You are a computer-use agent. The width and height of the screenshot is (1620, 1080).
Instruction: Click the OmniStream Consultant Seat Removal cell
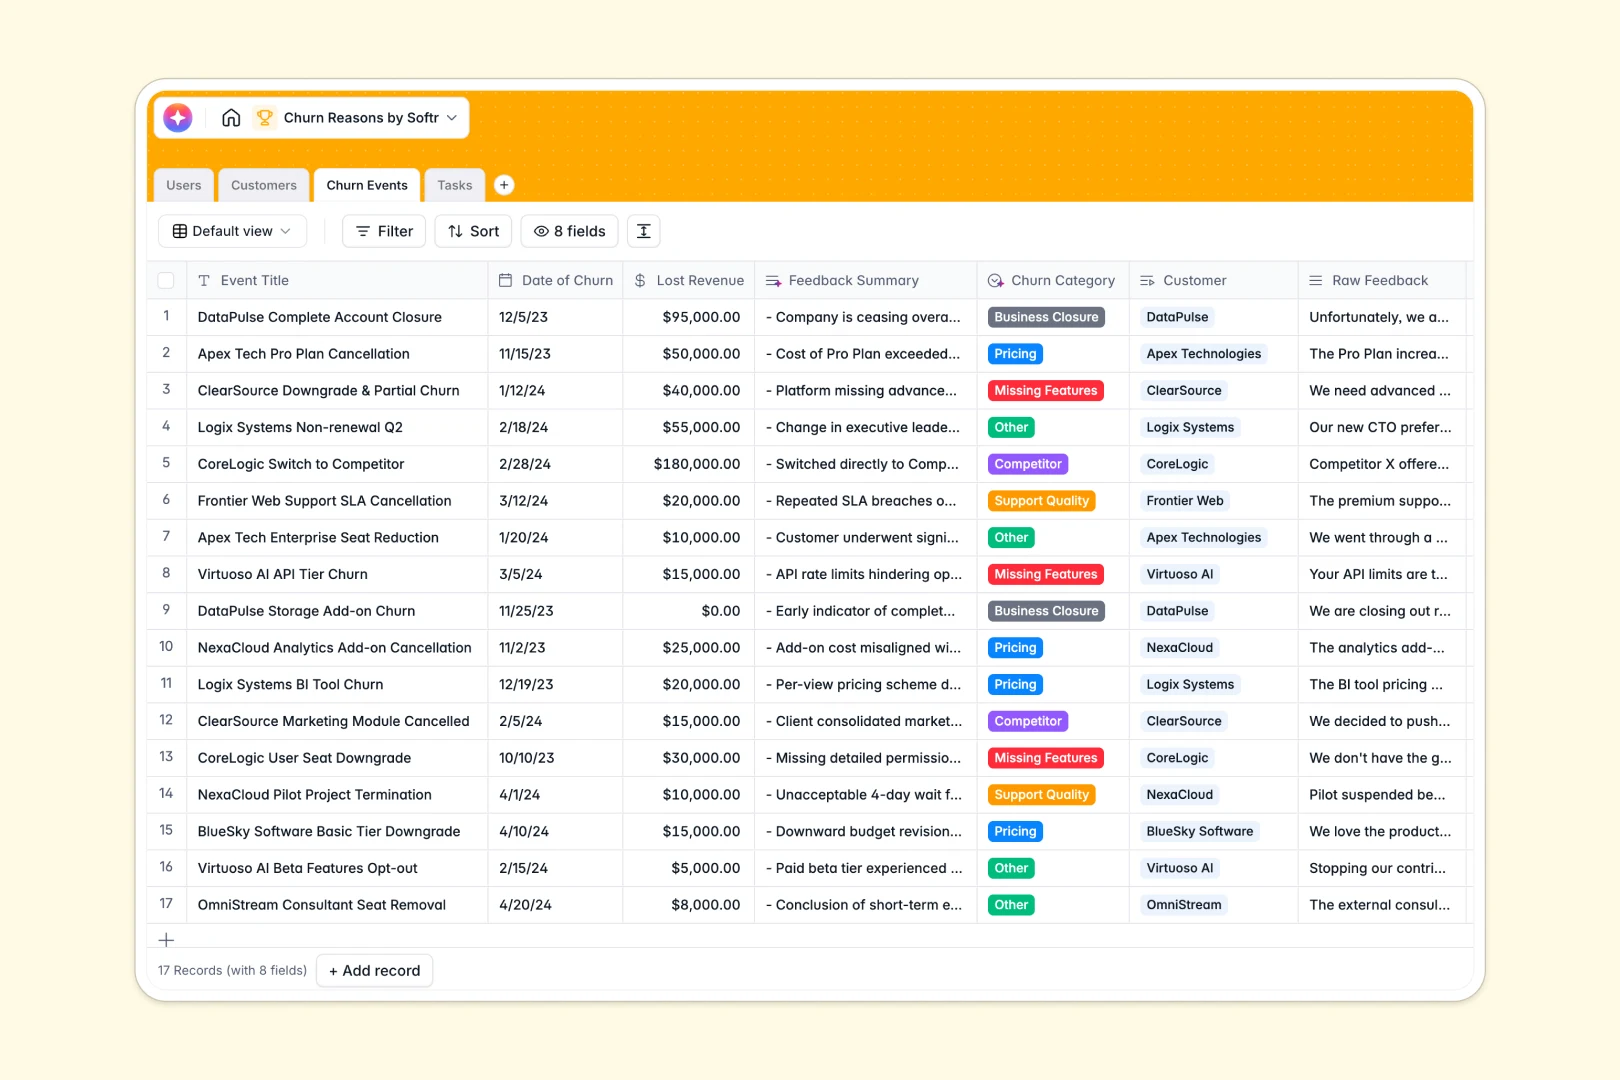coord(337,905)
